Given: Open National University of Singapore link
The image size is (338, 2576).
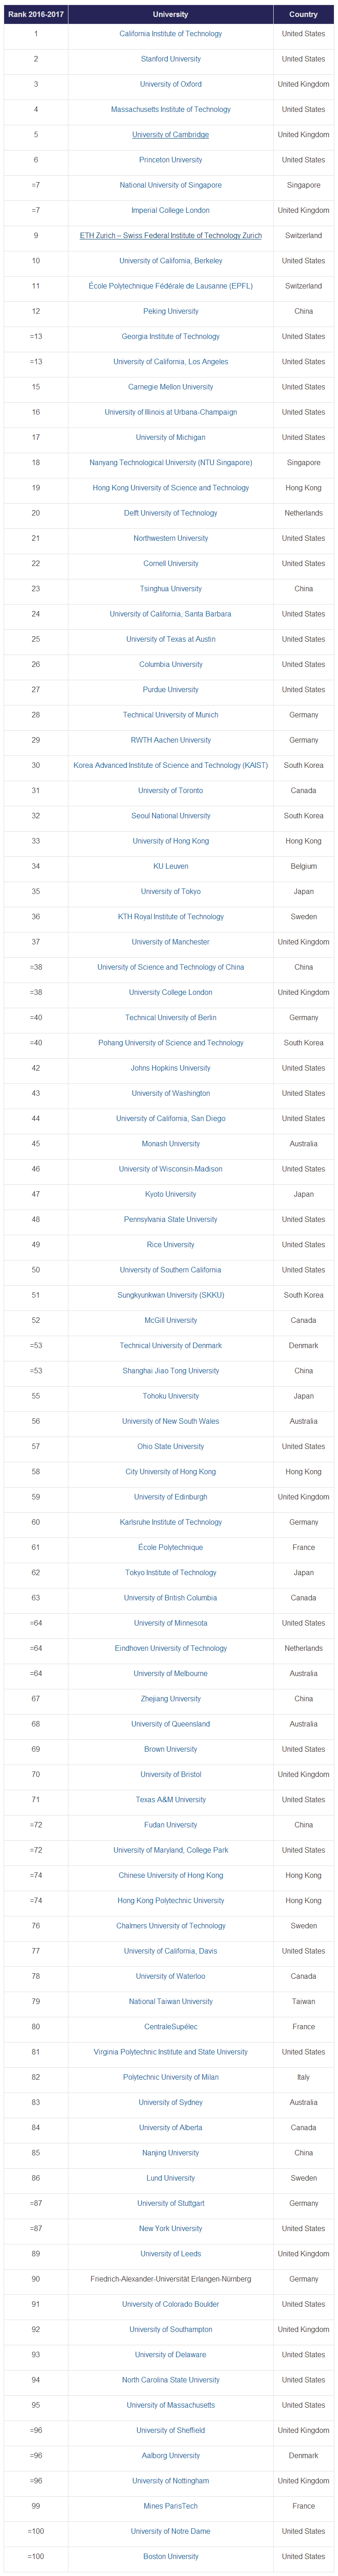Looking at the screenshot, I should pos(170,185).
